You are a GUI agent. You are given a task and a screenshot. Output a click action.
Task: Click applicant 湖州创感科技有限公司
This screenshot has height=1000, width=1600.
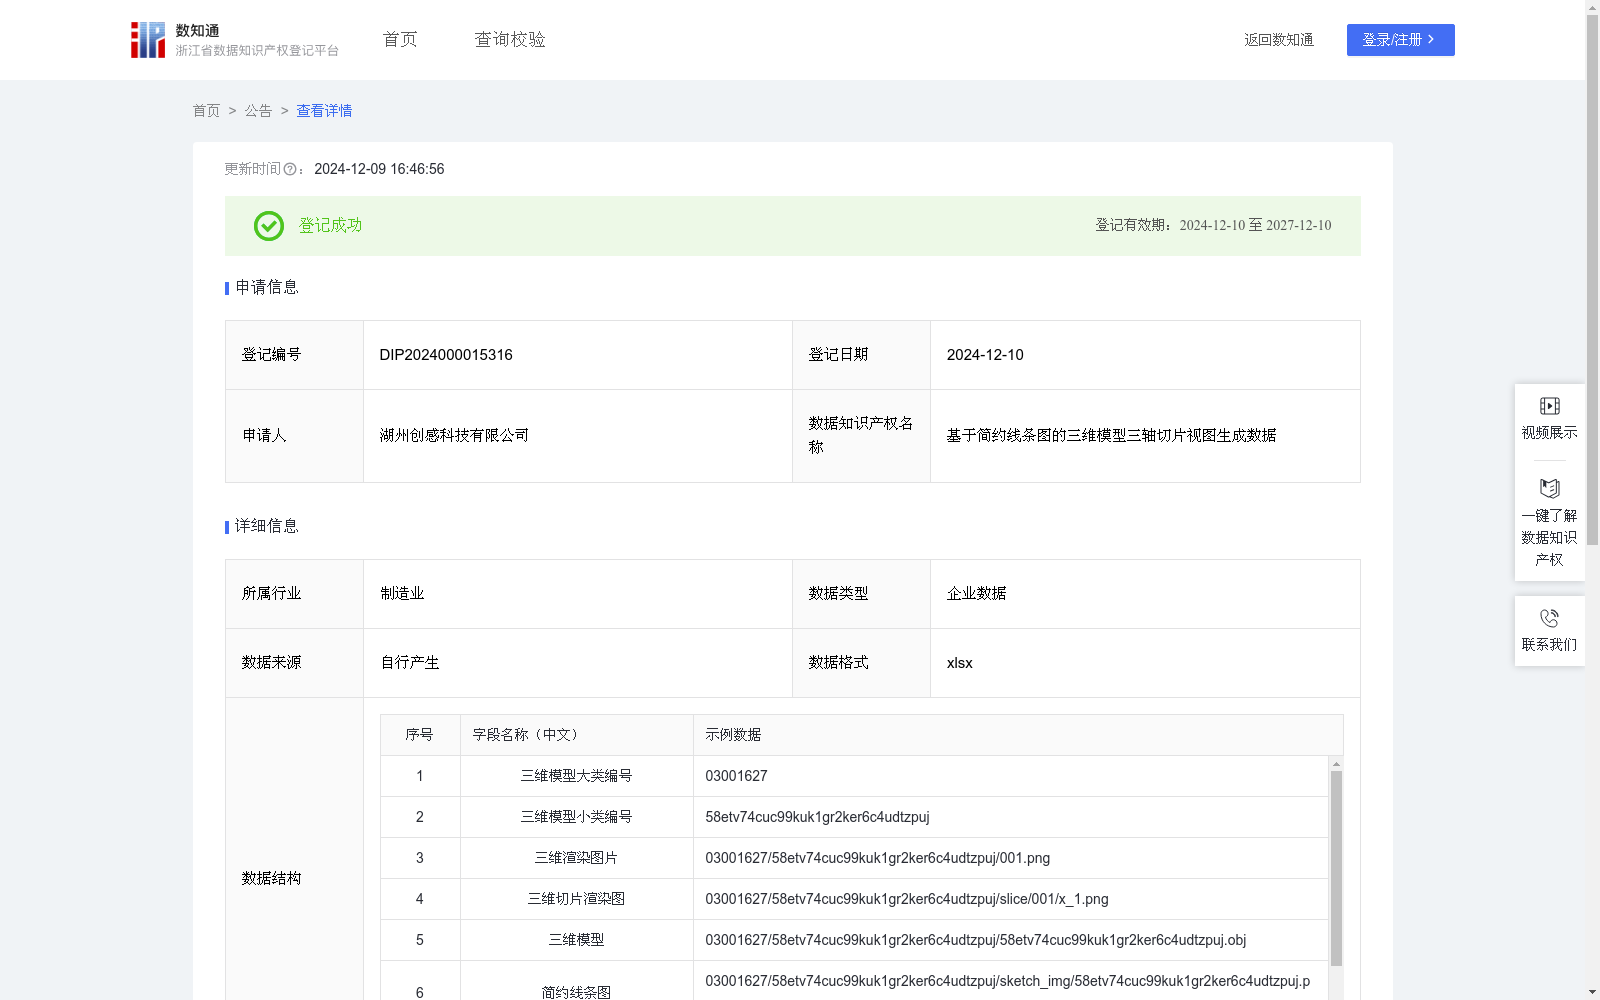pyautogui.click(x=454, y=435)
